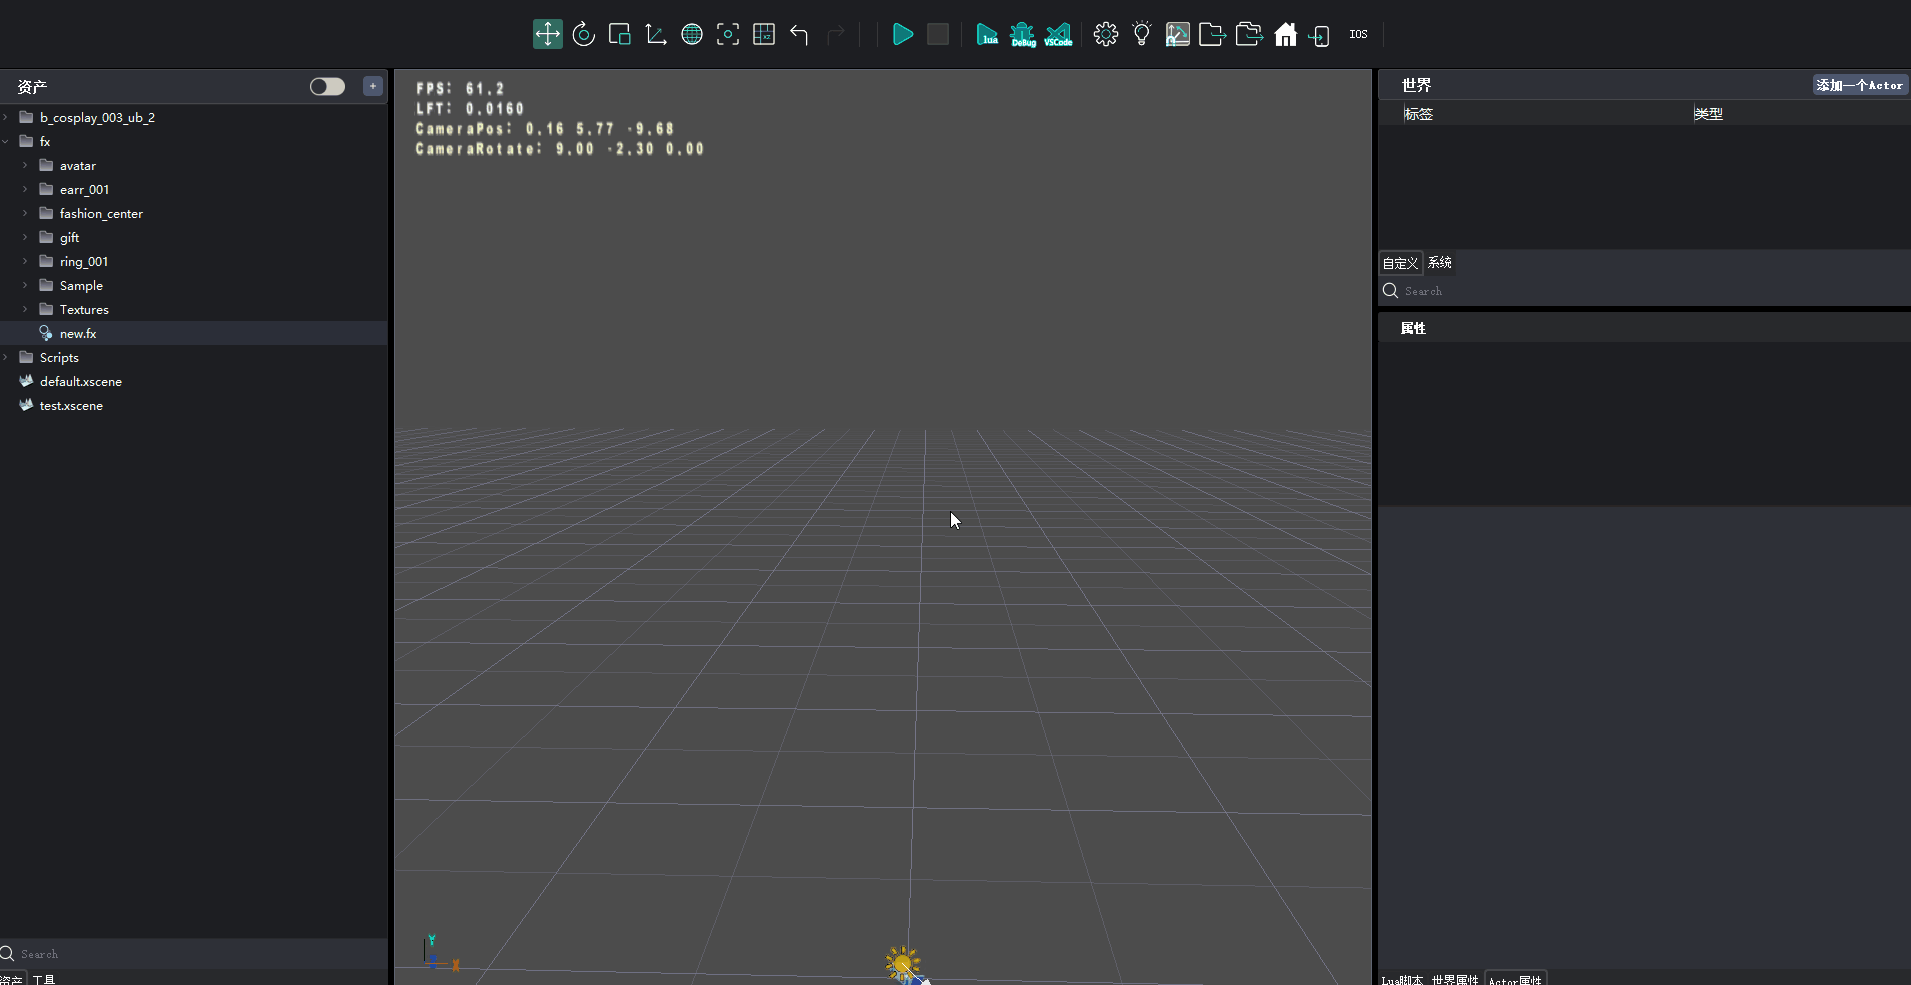Select the Move tool in toolbar

(548, 34)
